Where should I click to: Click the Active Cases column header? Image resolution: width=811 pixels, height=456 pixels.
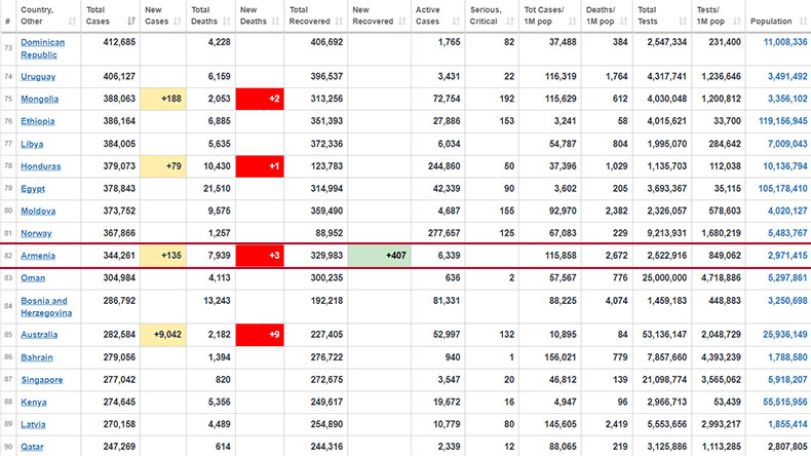coord(438,16)
